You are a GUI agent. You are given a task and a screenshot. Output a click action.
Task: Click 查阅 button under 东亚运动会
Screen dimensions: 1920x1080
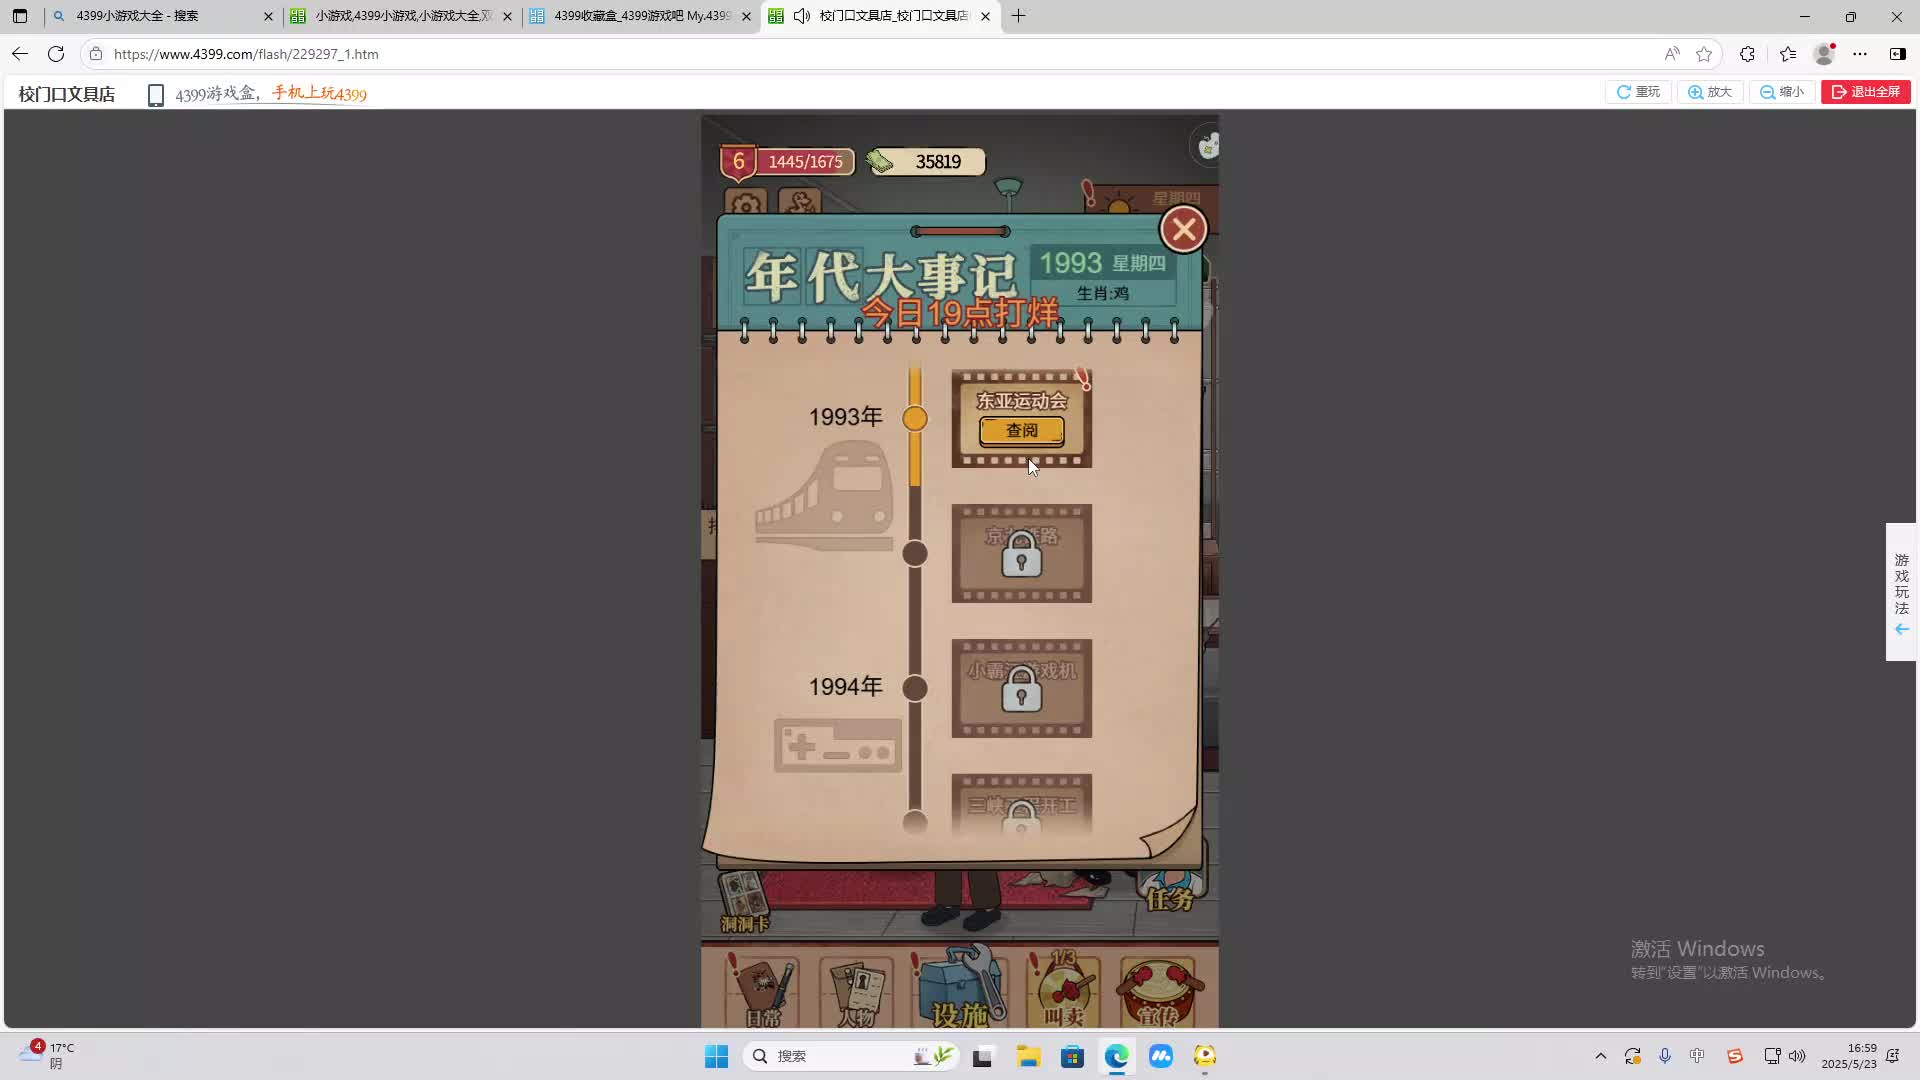1021,430
